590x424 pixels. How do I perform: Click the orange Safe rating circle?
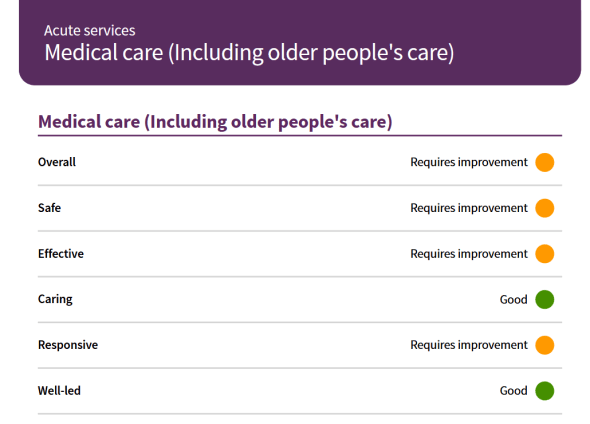click(x=544, y=208)
